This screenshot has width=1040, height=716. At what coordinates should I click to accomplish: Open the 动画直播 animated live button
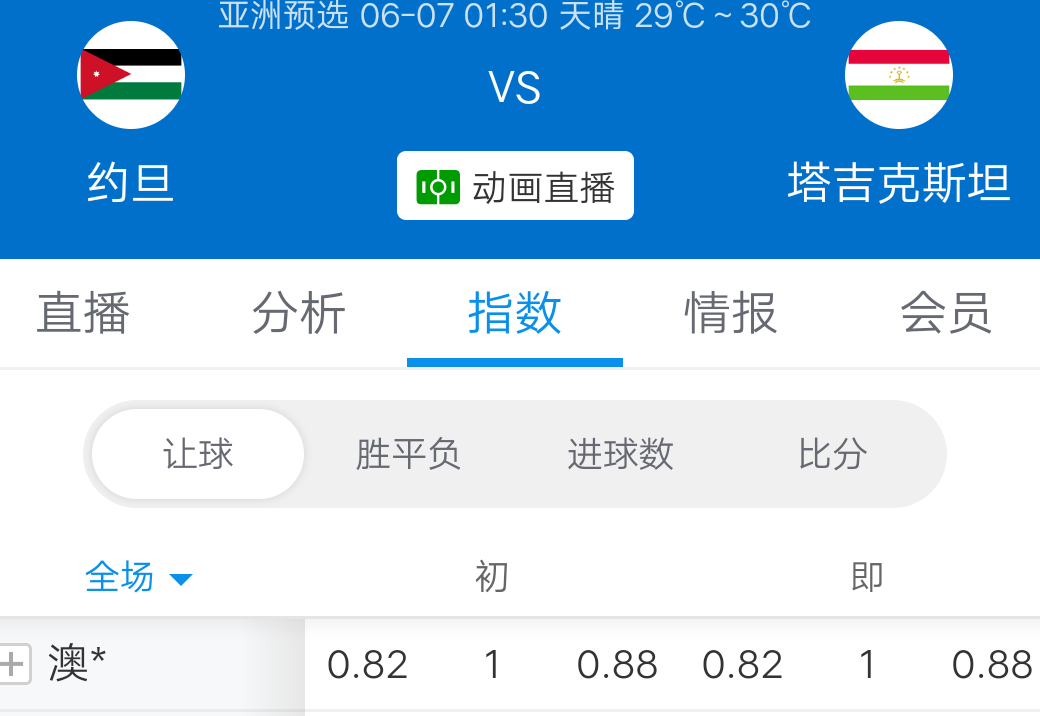point(515,186)
